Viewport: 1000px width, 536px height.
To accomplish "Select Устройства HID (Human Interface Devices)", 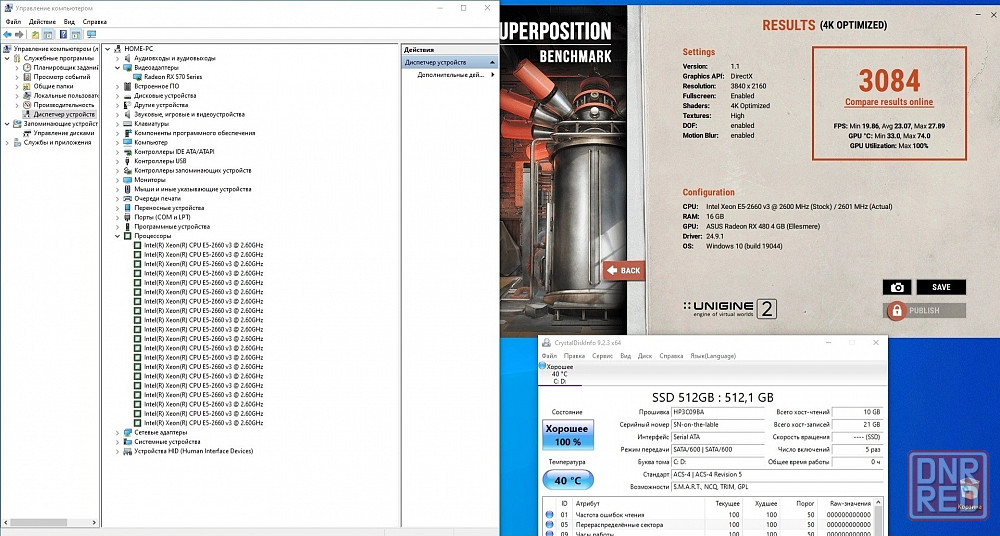I will 193,451.
